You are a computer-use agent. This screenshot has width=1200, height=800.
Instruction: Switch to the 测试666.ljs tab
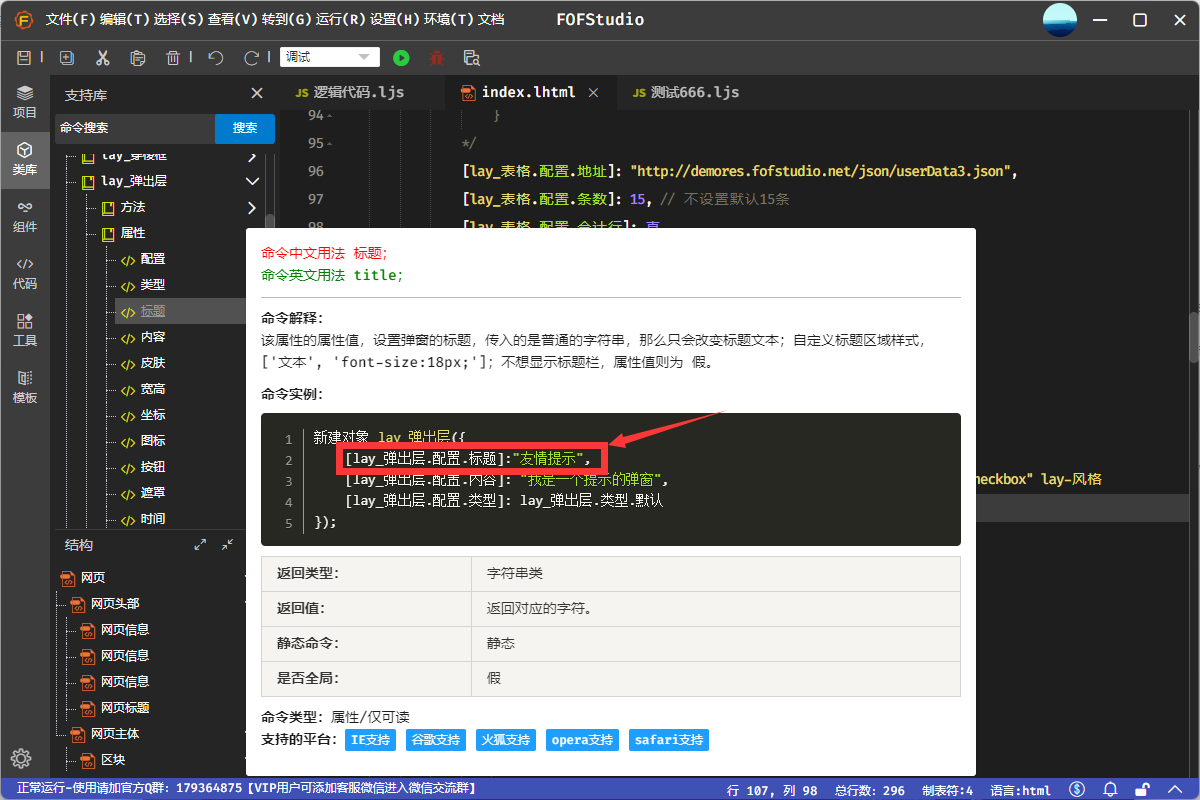tap(685, 92)
